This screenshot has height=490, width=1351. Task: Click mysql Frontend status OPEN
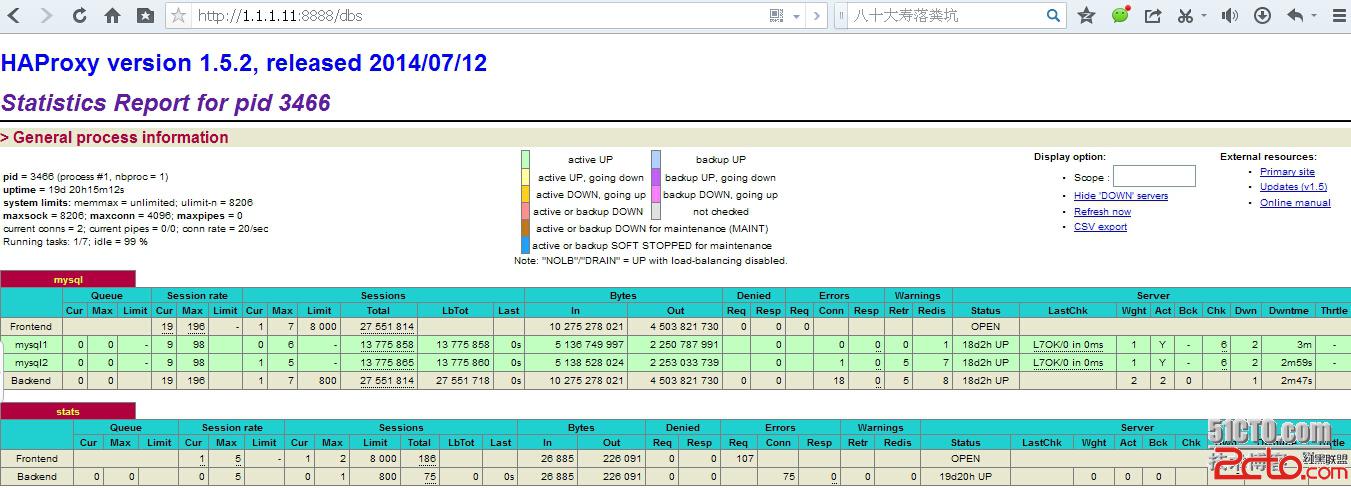(x=985, y=327)
